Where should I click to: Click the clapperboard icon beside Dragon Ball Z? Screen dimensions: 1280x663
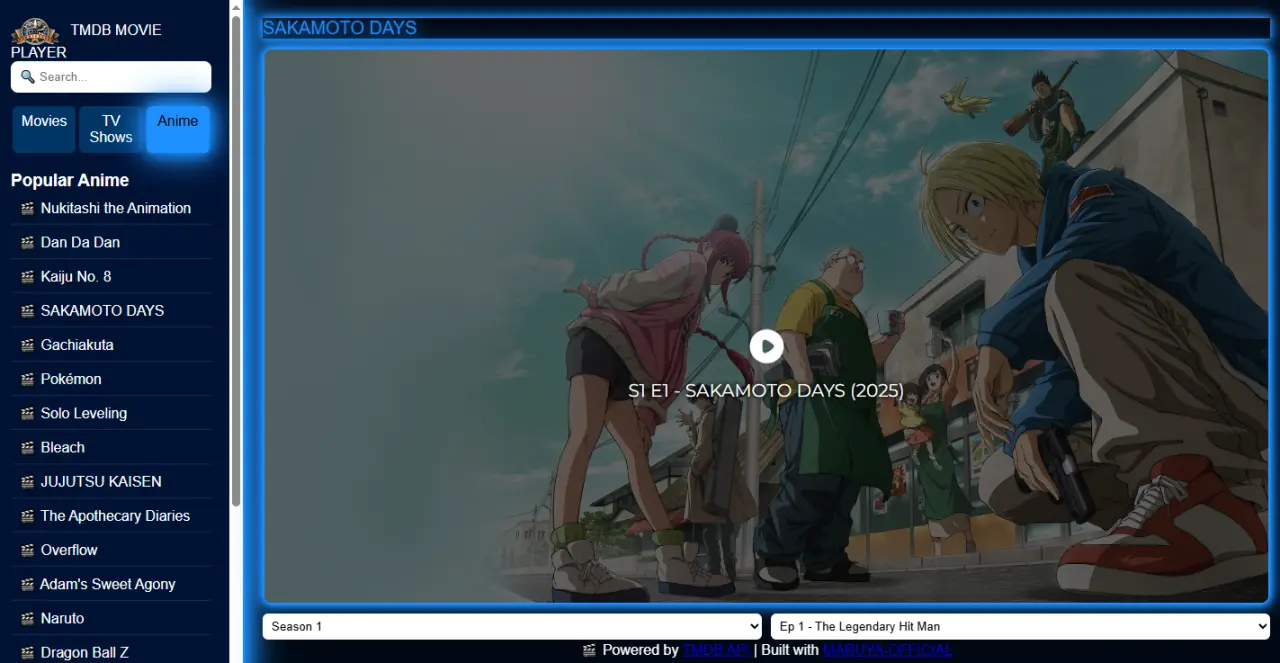click(x=28, y=652)
